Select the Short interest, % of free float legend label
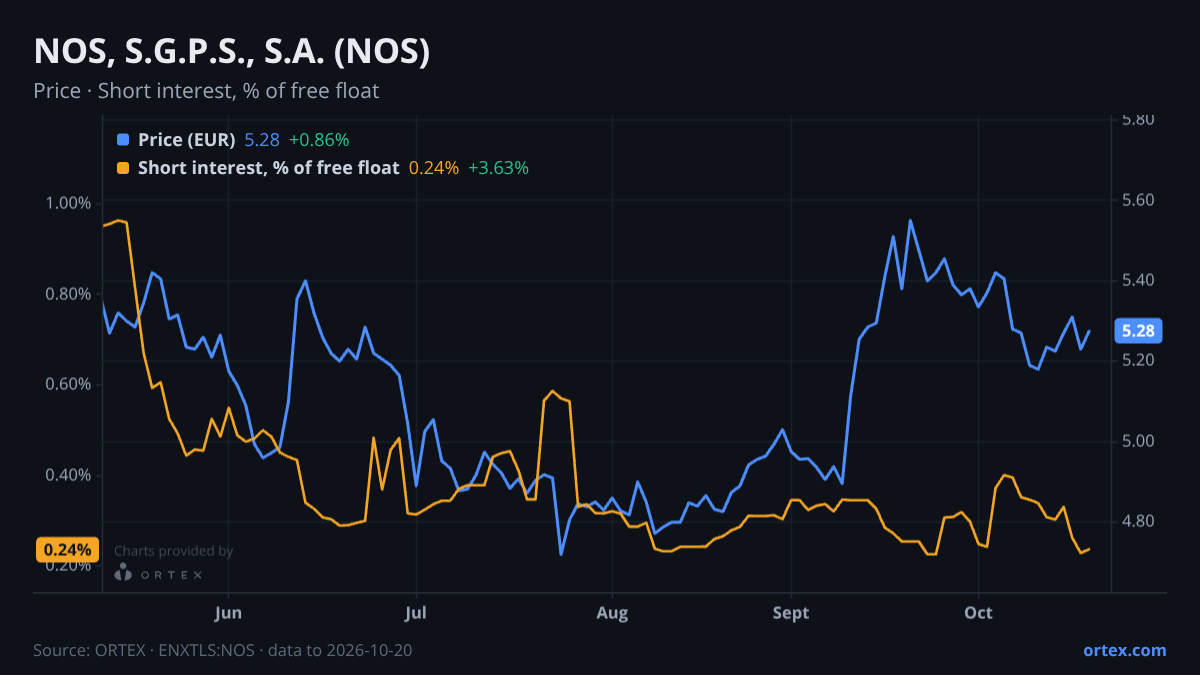1200x675 pixels. [x=268, y=168]
